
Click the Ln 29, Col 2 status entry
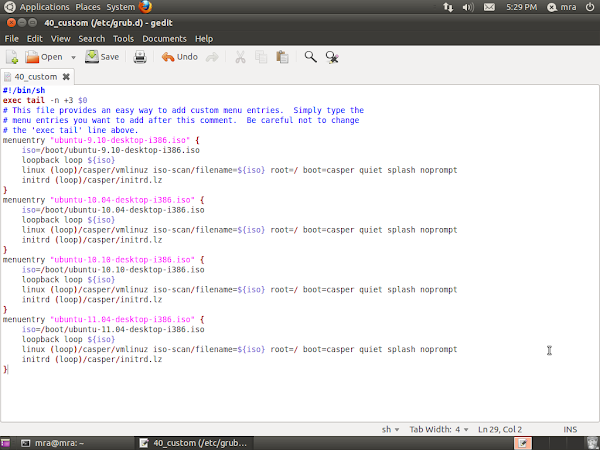click(x=500, y=429)
